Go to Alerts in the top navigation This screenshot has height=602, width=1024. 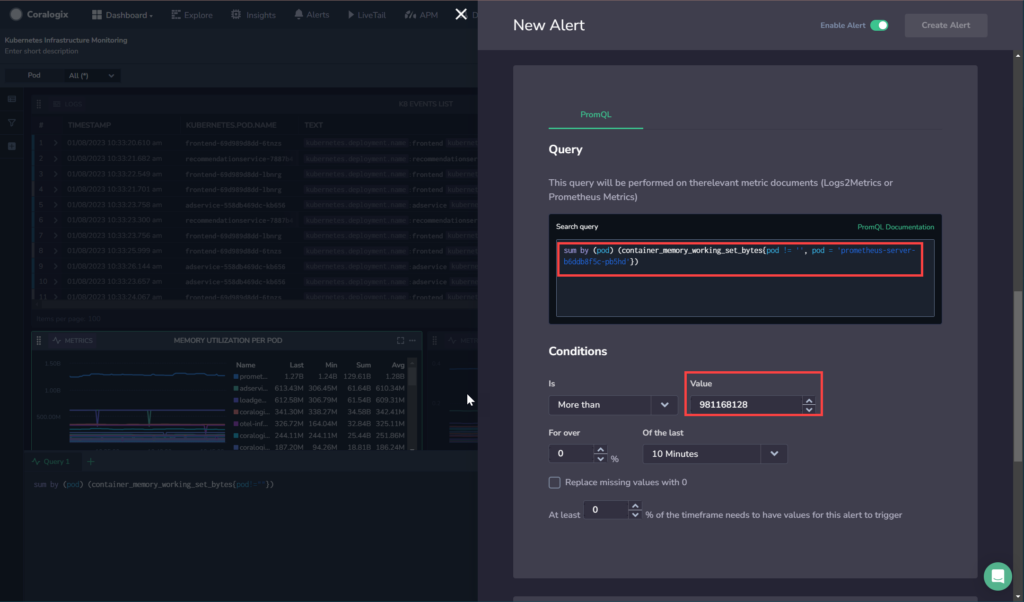tap(312, 14)
